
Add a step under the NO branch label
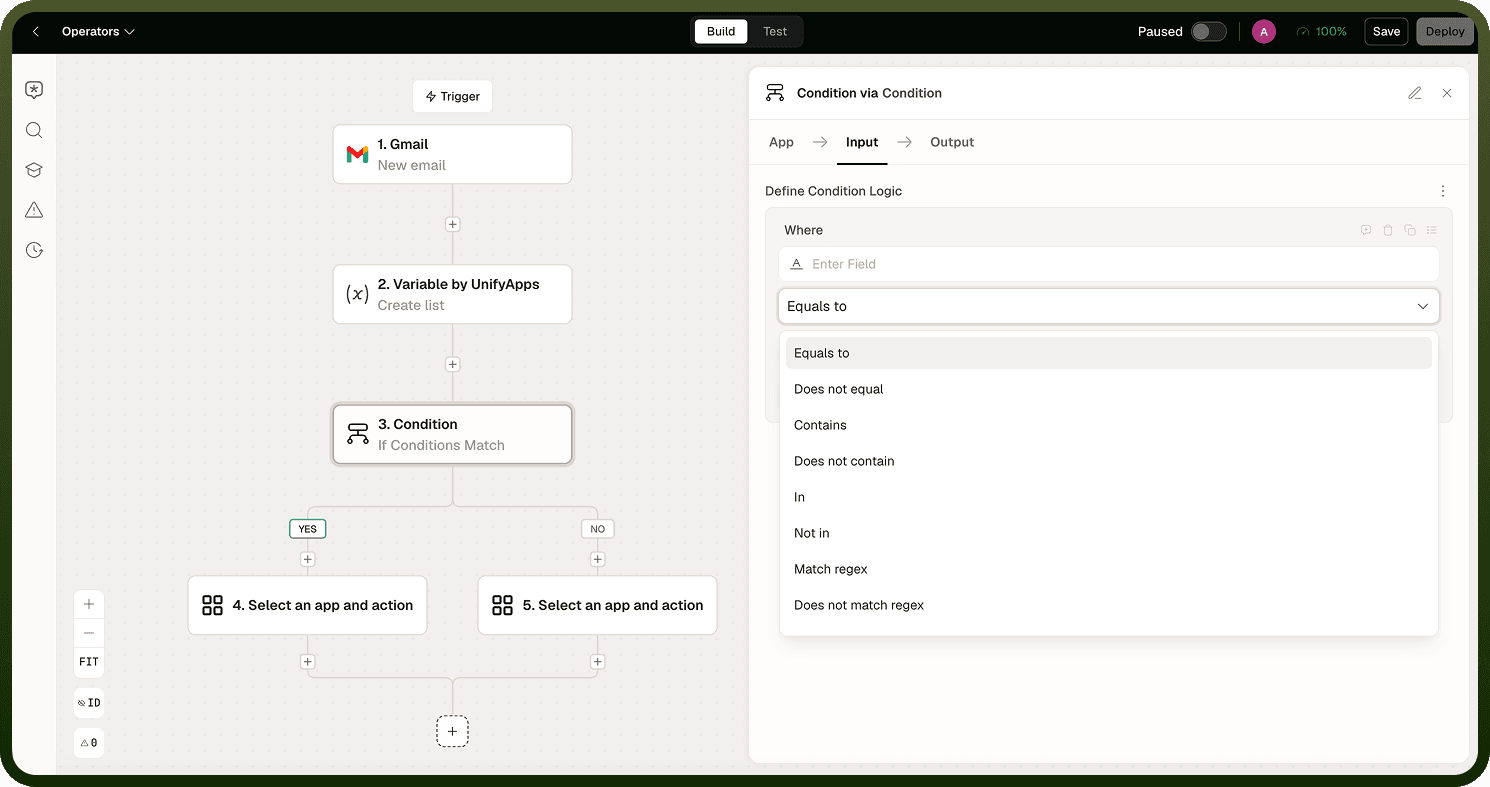597,560
